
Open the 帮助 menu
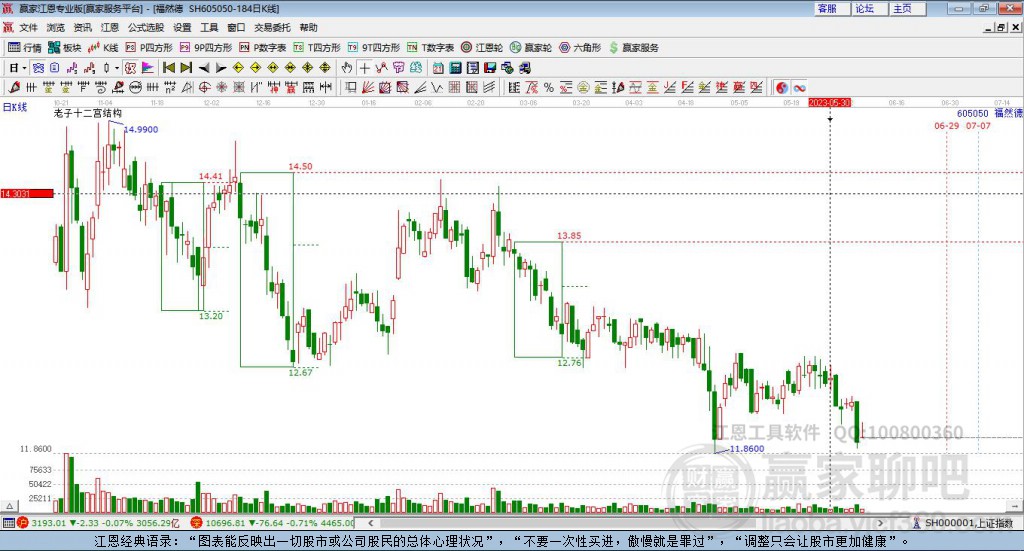coord(308,27)
